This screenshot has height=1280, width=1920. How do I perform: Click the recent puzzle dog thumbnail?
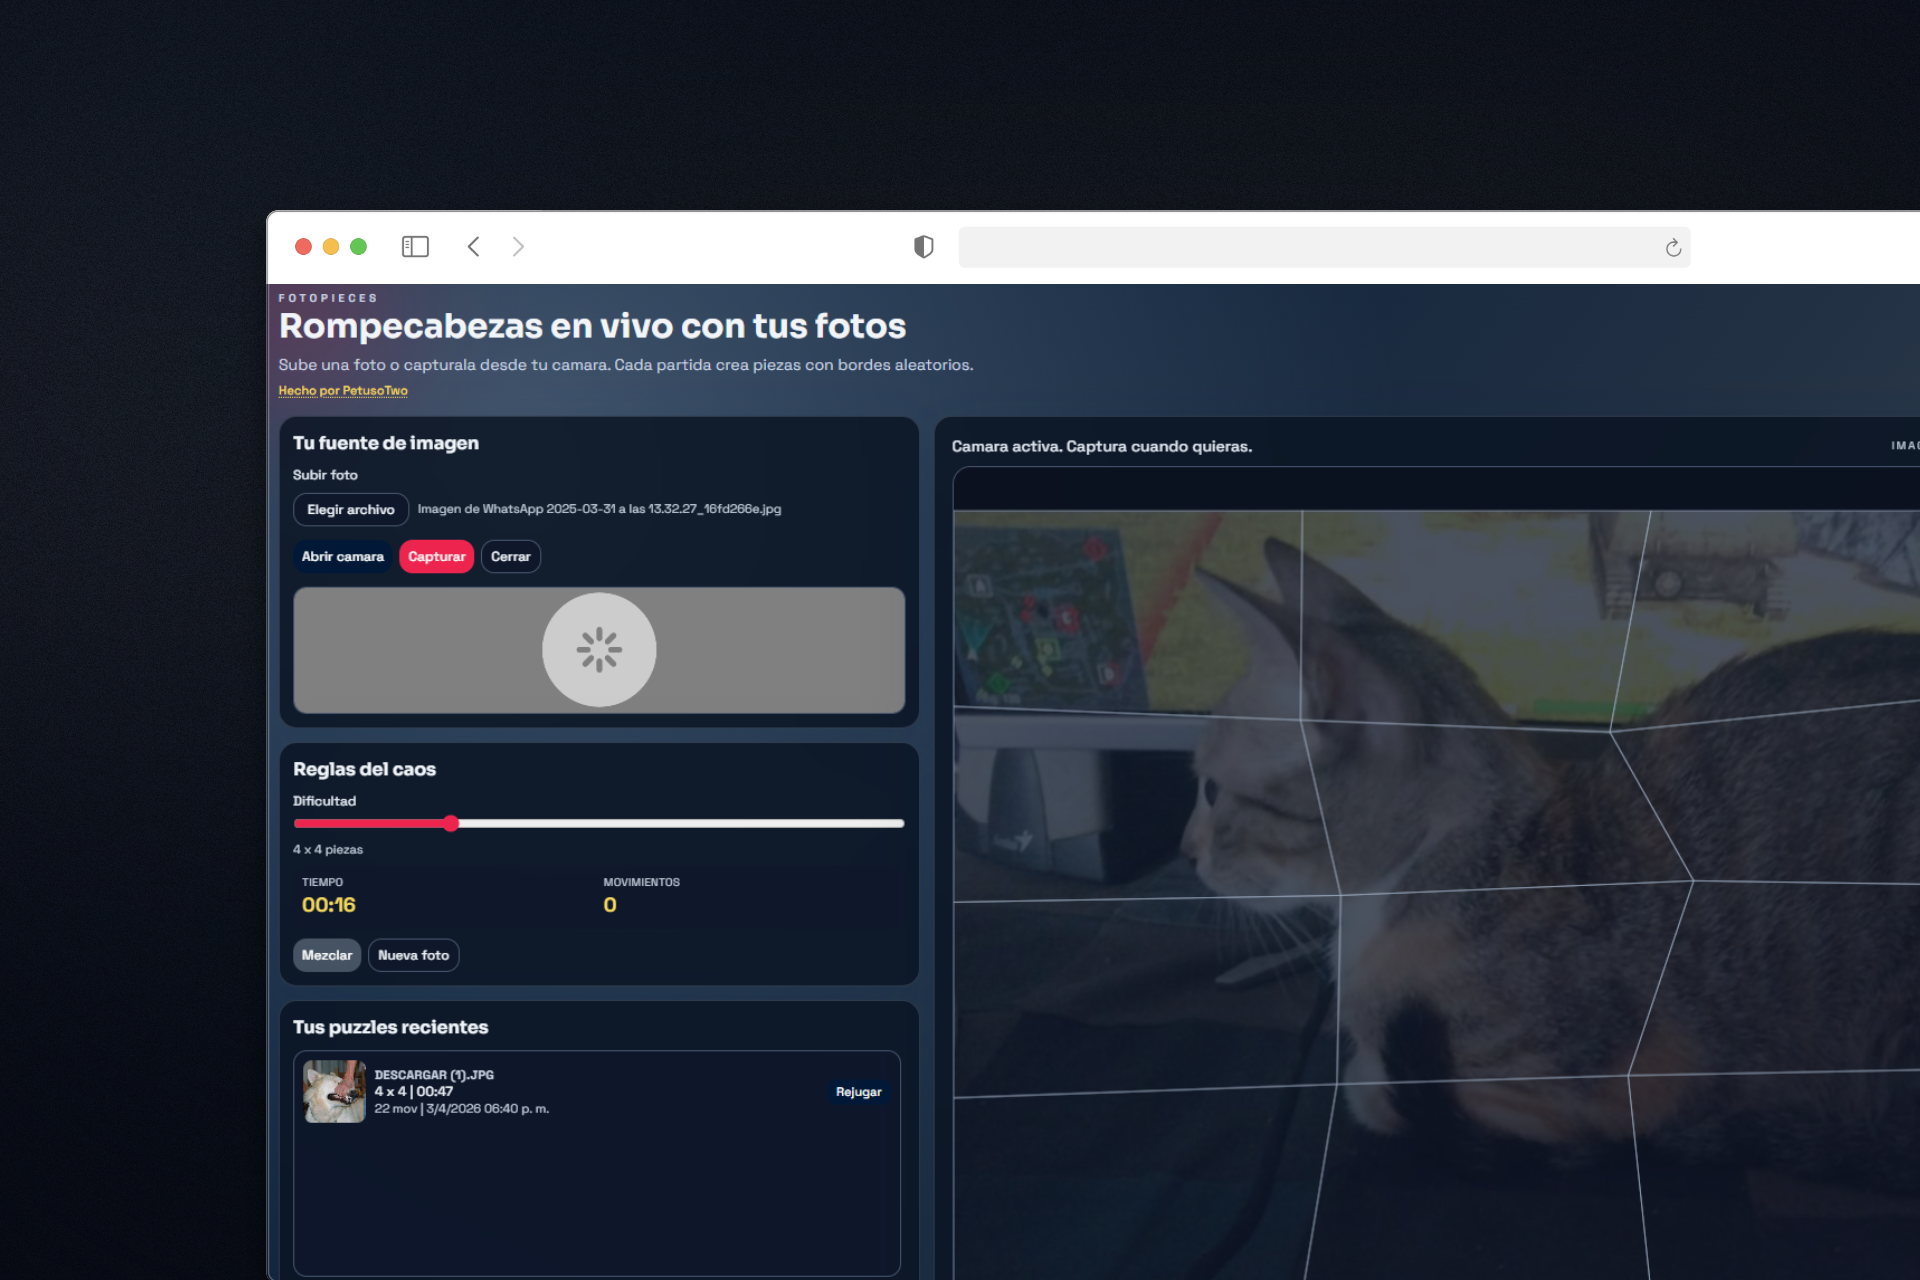[334, 1091]
